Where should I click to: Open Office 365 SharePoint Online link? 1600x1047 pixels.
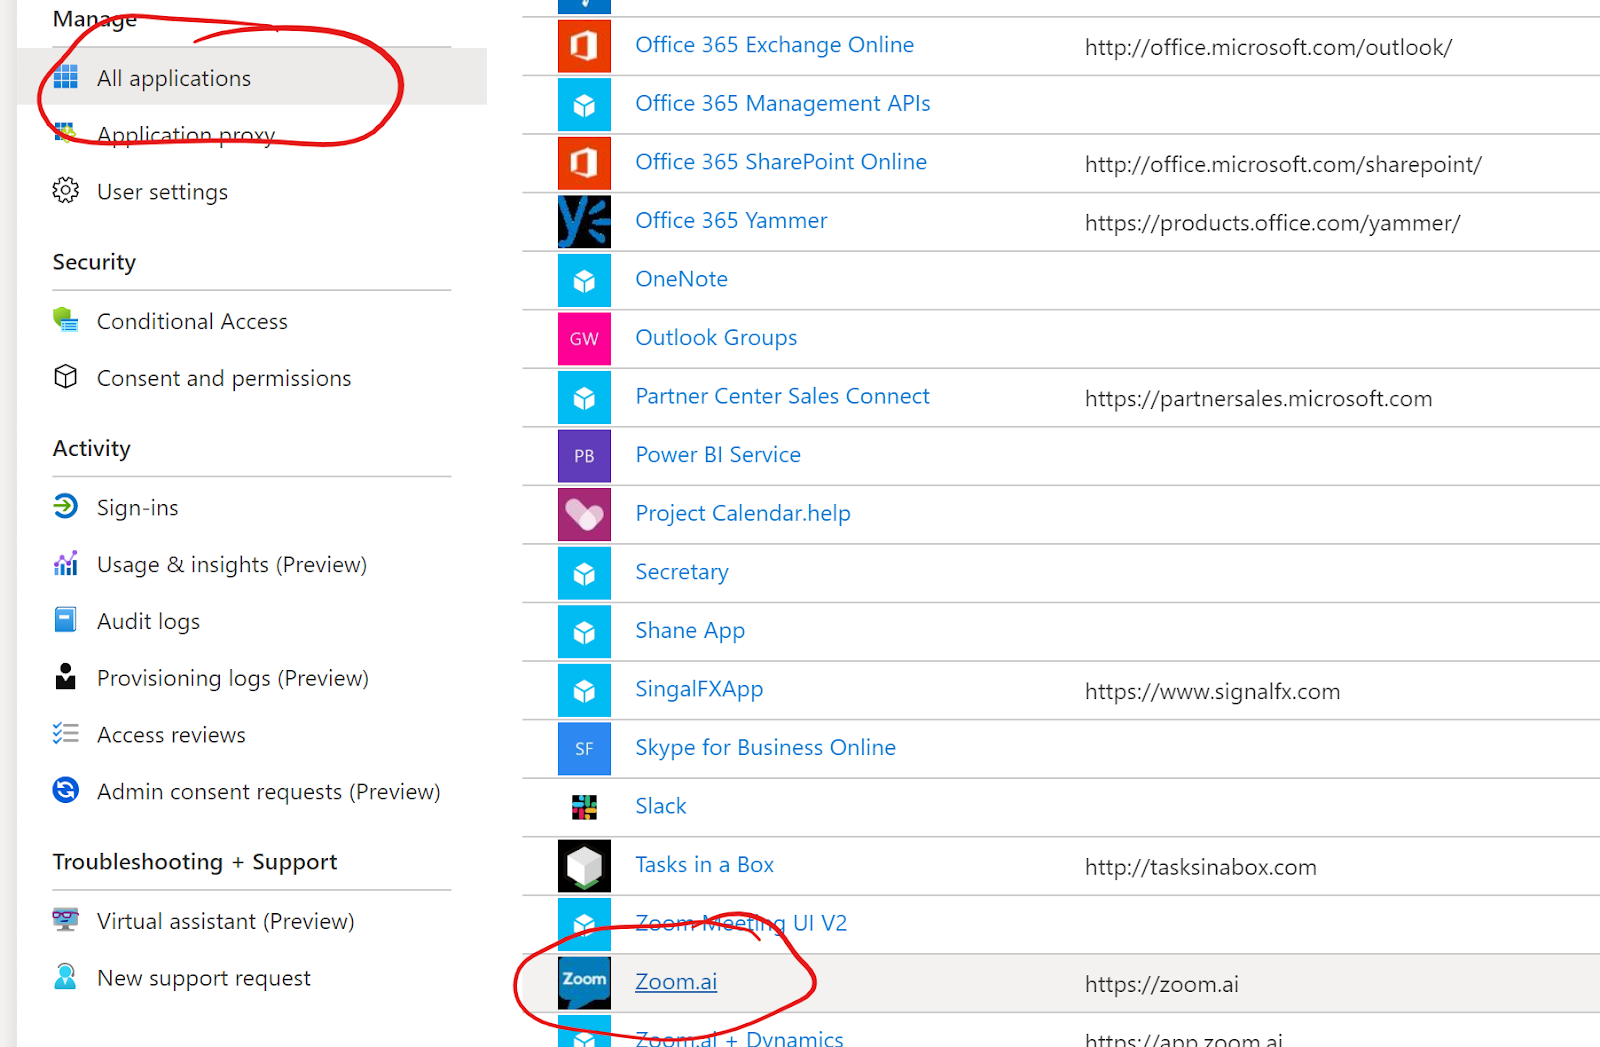pyautogui.click(x=781, y=162)
